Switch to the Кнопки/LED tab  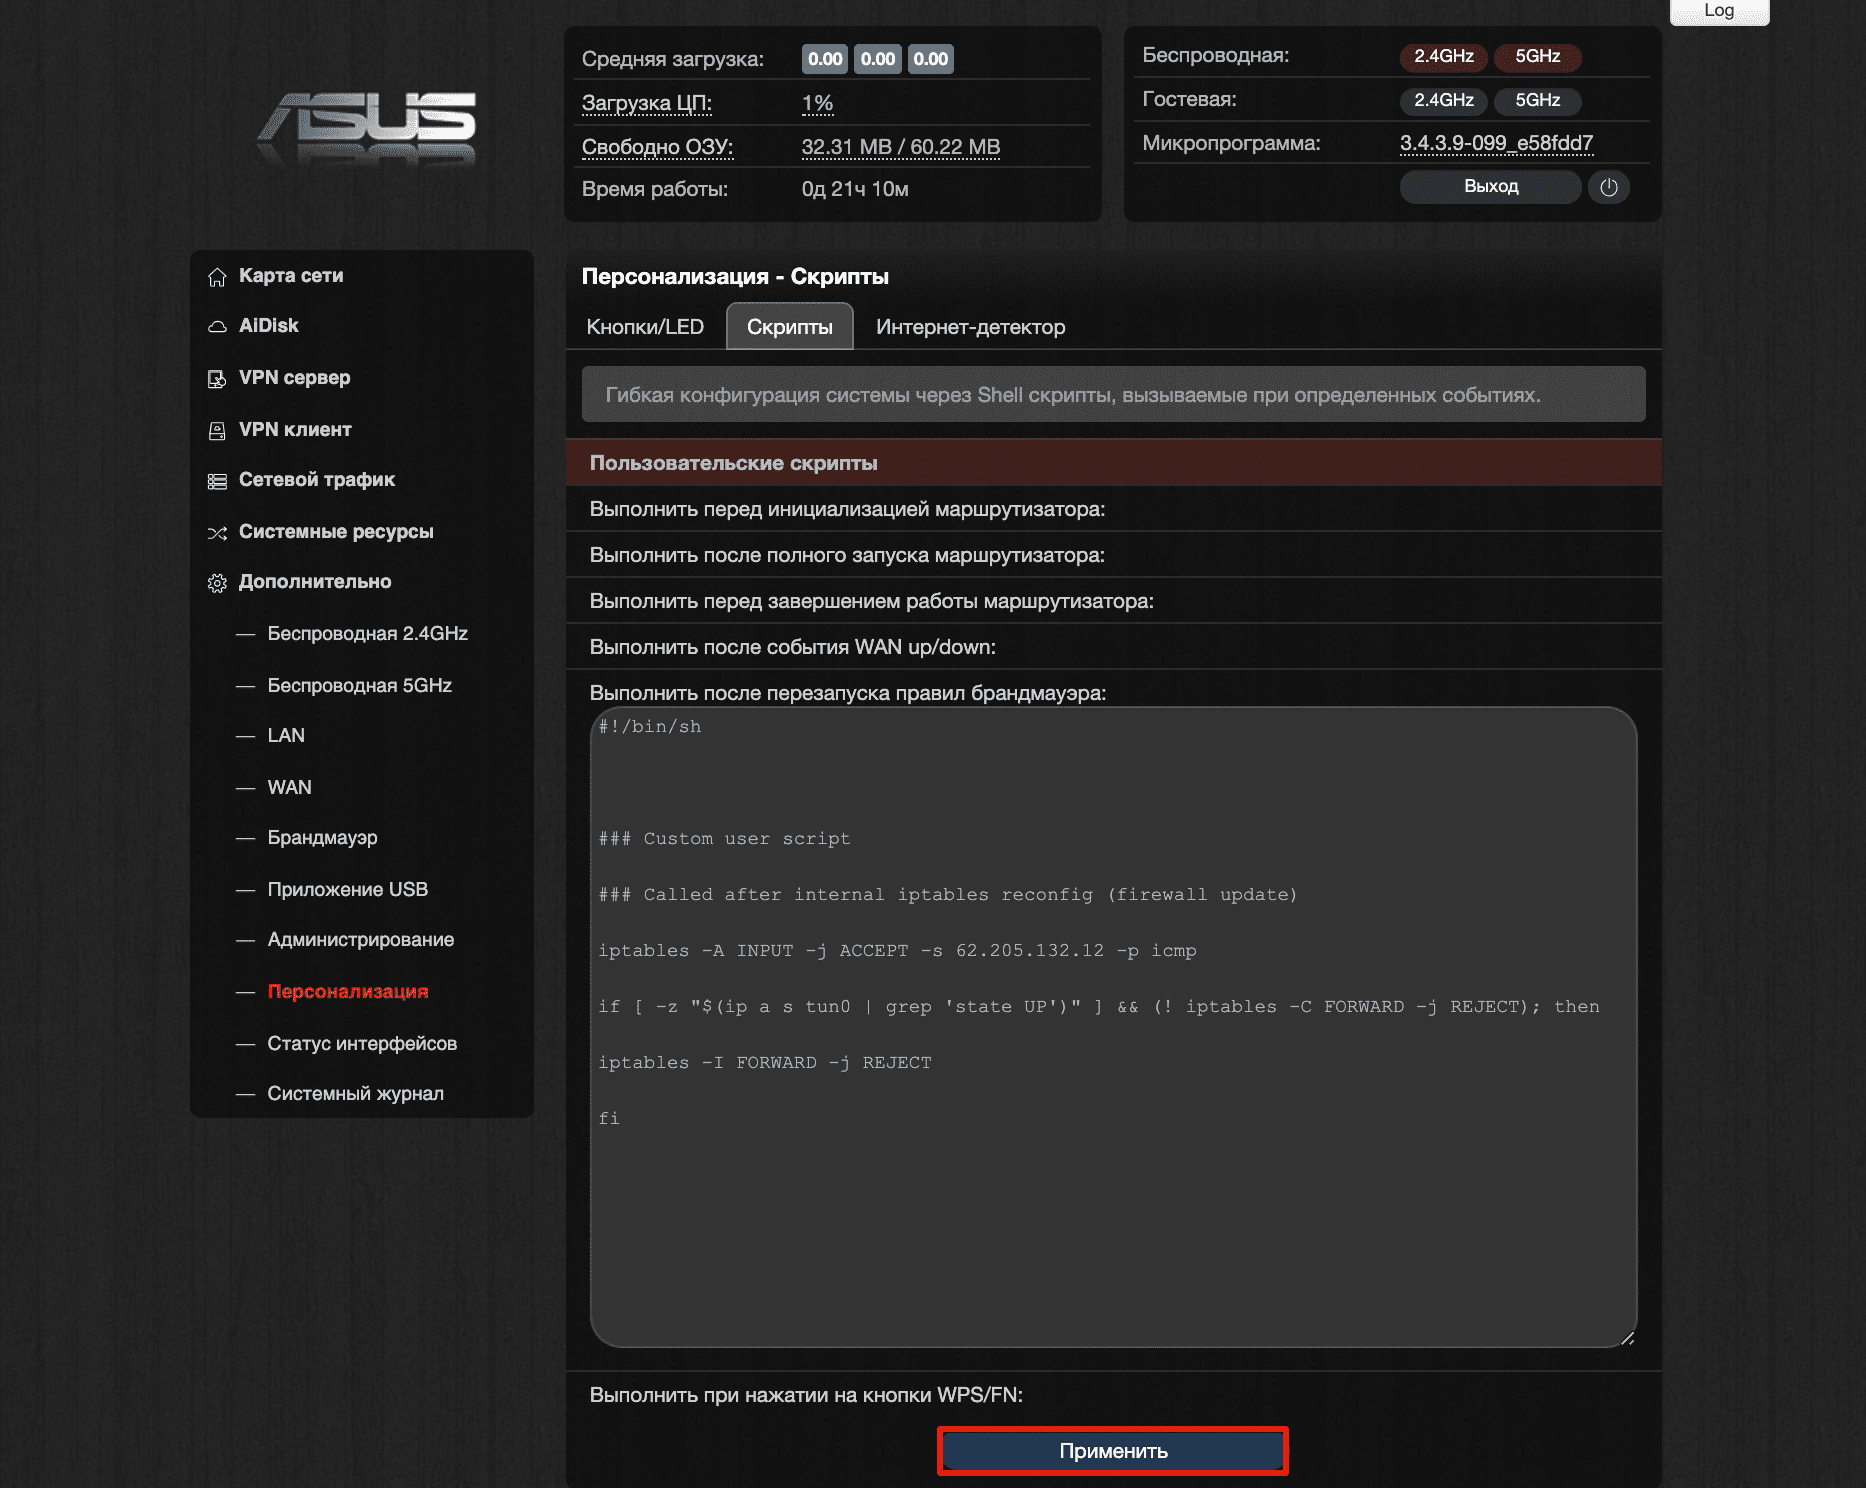click(646, 326)
